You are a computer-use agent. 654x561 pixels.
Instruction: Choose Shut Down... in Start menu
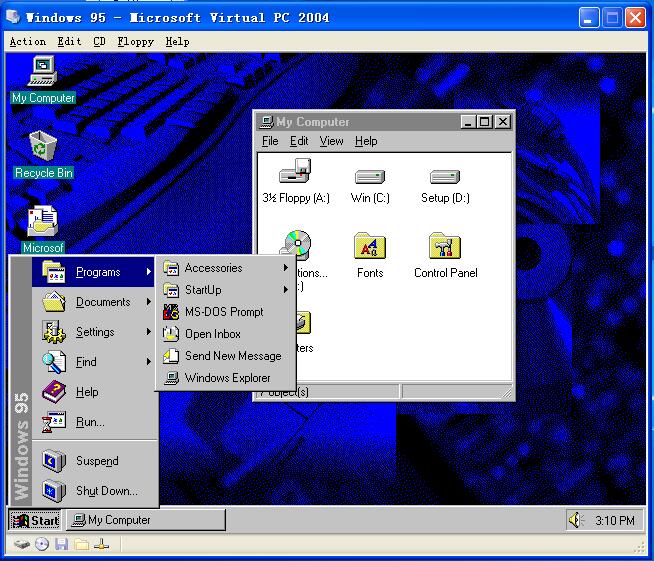[x=96, y=491]
